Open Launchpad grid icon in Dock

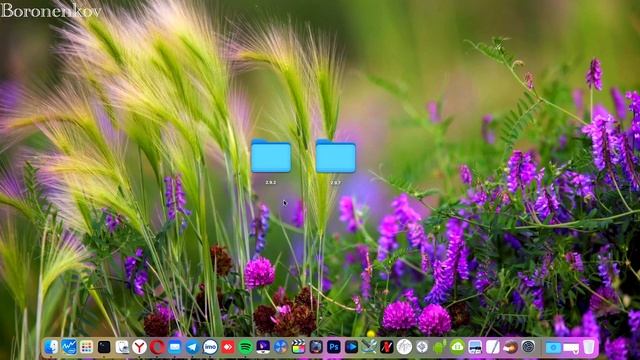point(86,347)
